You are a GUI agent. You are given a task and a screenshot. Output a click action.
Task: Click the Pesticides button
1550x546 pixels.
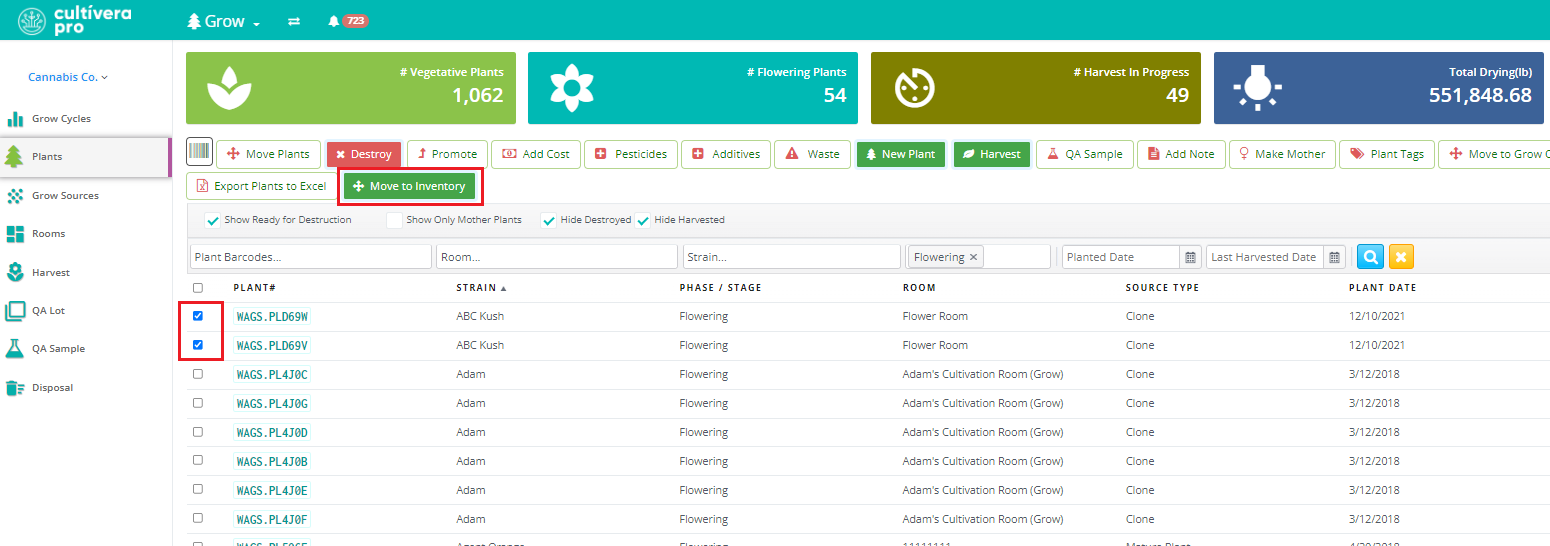[x=631, y=154]
